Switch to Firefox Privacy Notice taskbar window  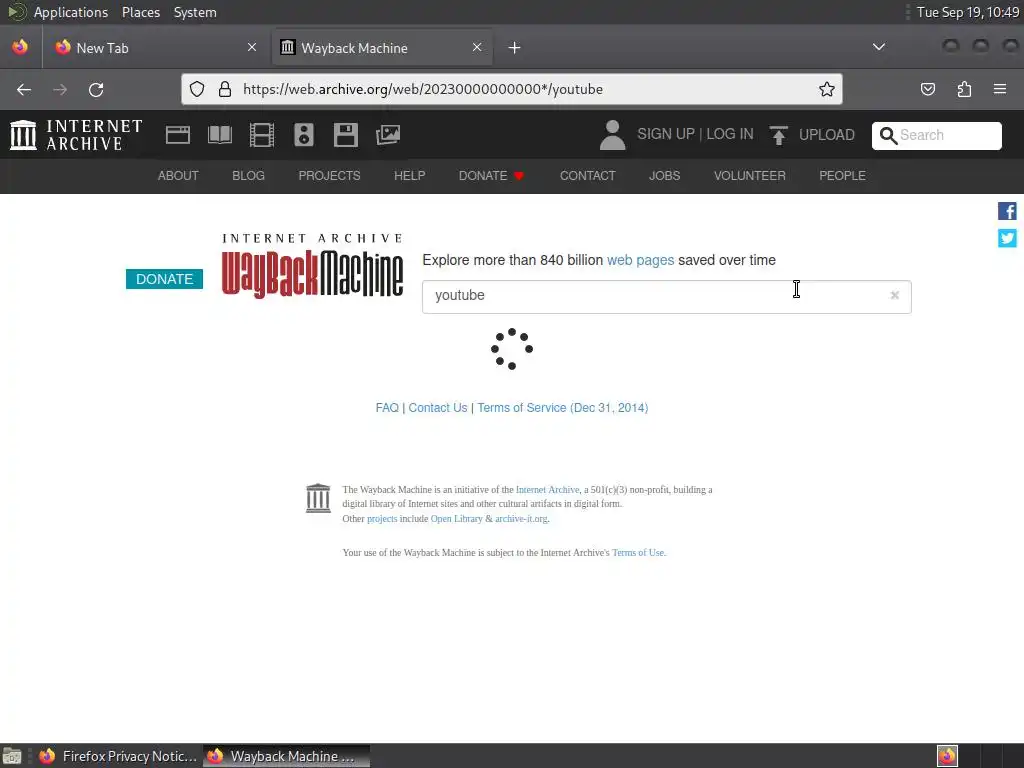coord(119,756)
